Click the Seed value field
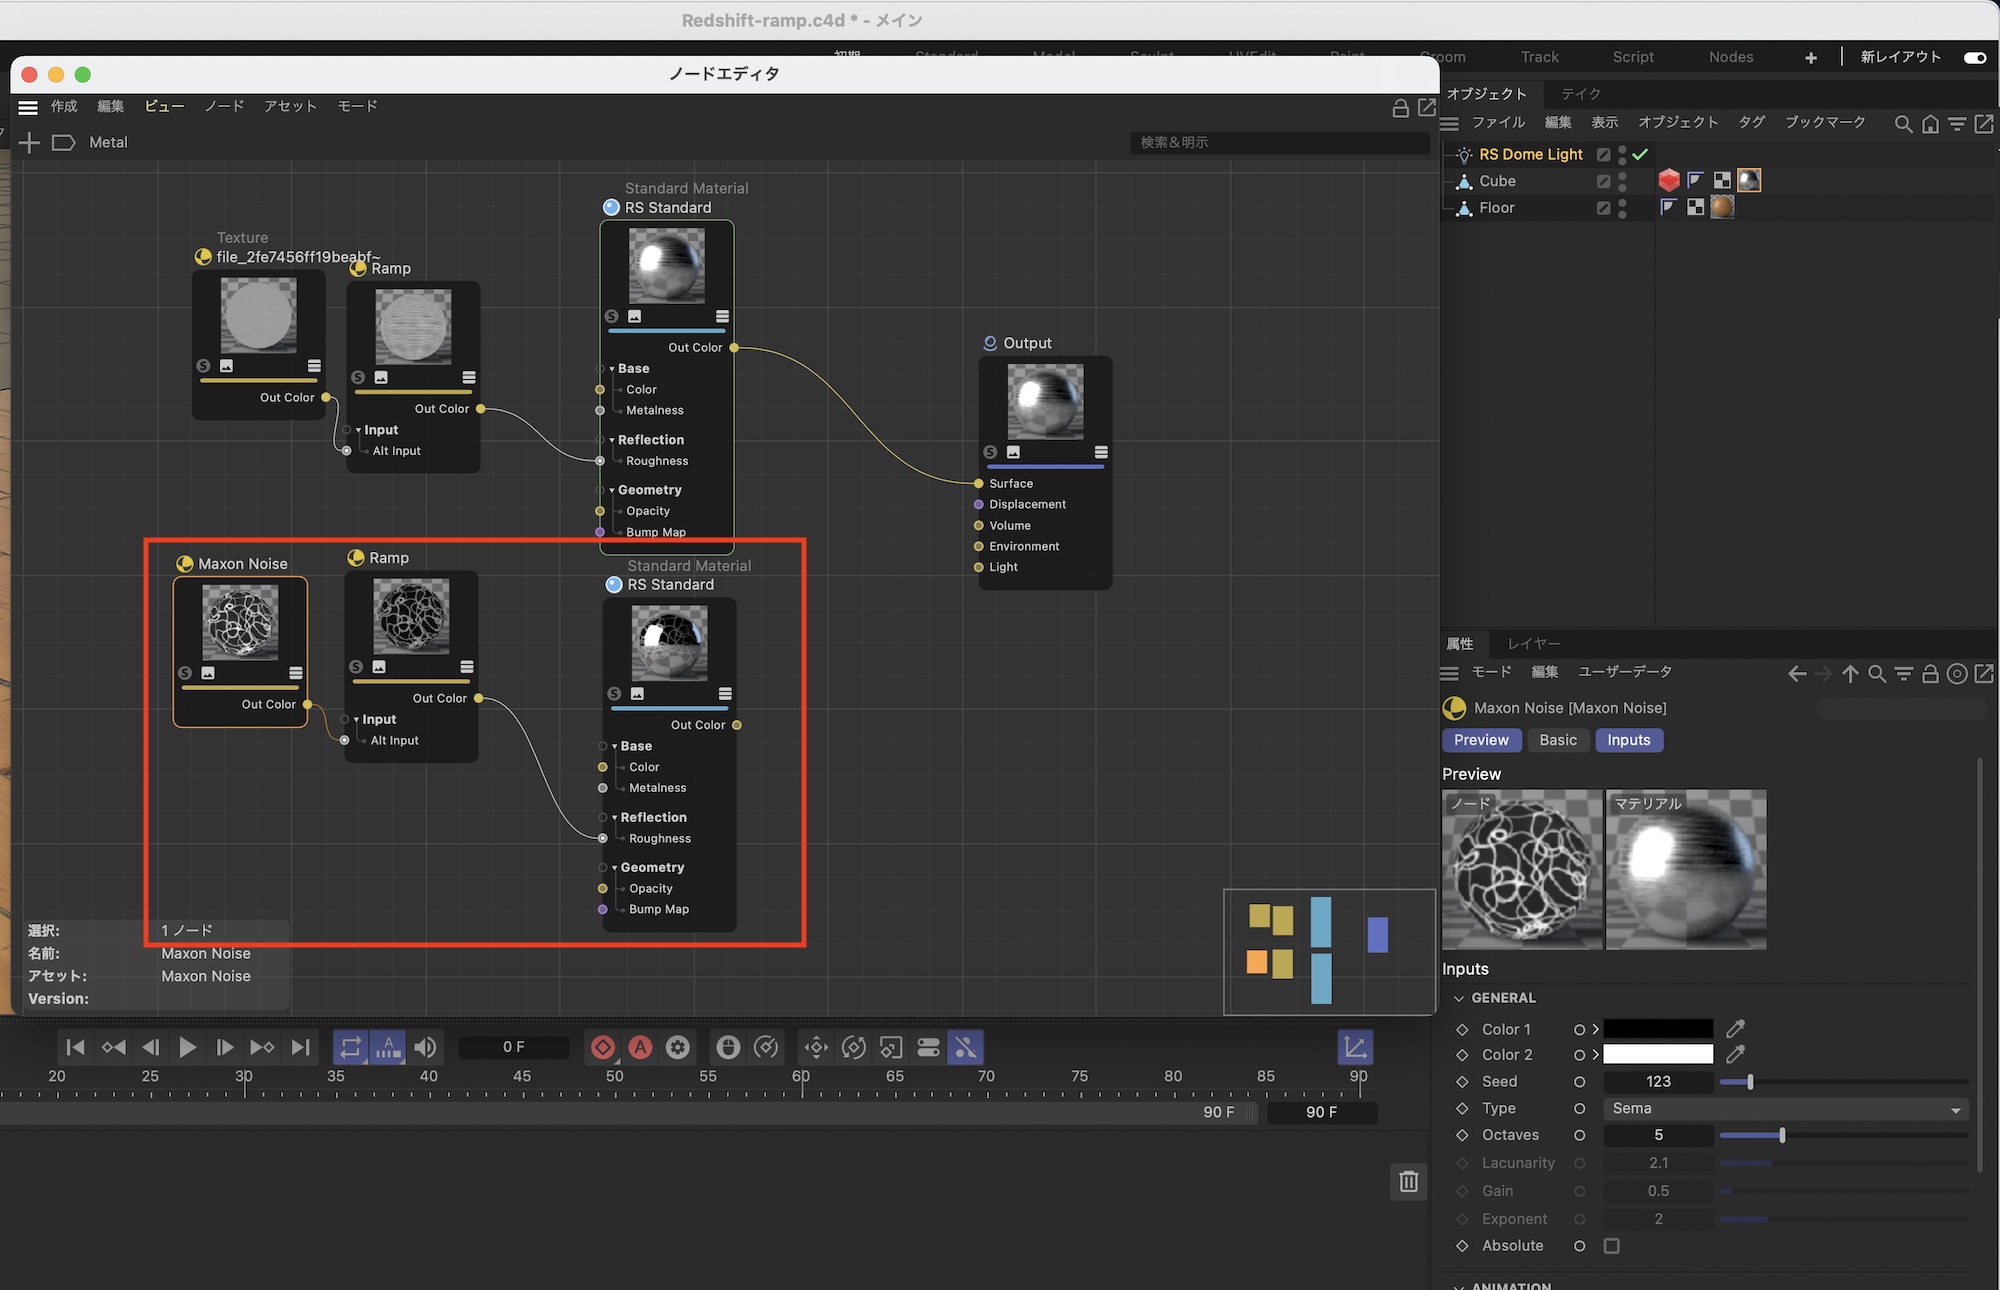 pos(1658,1082)
